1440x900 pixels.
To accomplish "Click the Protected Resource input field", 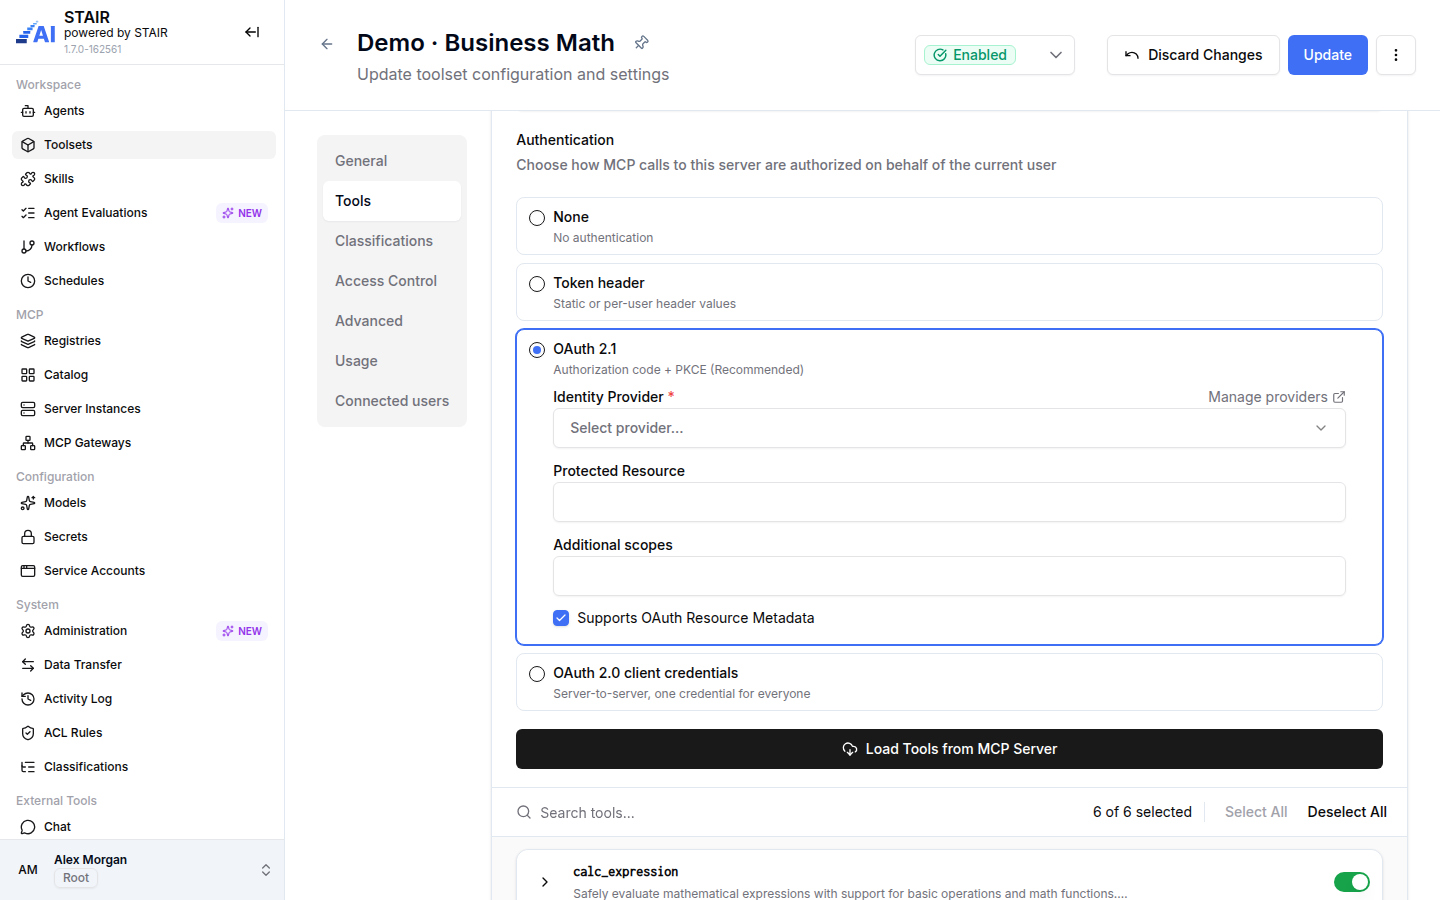I will click(x=949, y=502).
